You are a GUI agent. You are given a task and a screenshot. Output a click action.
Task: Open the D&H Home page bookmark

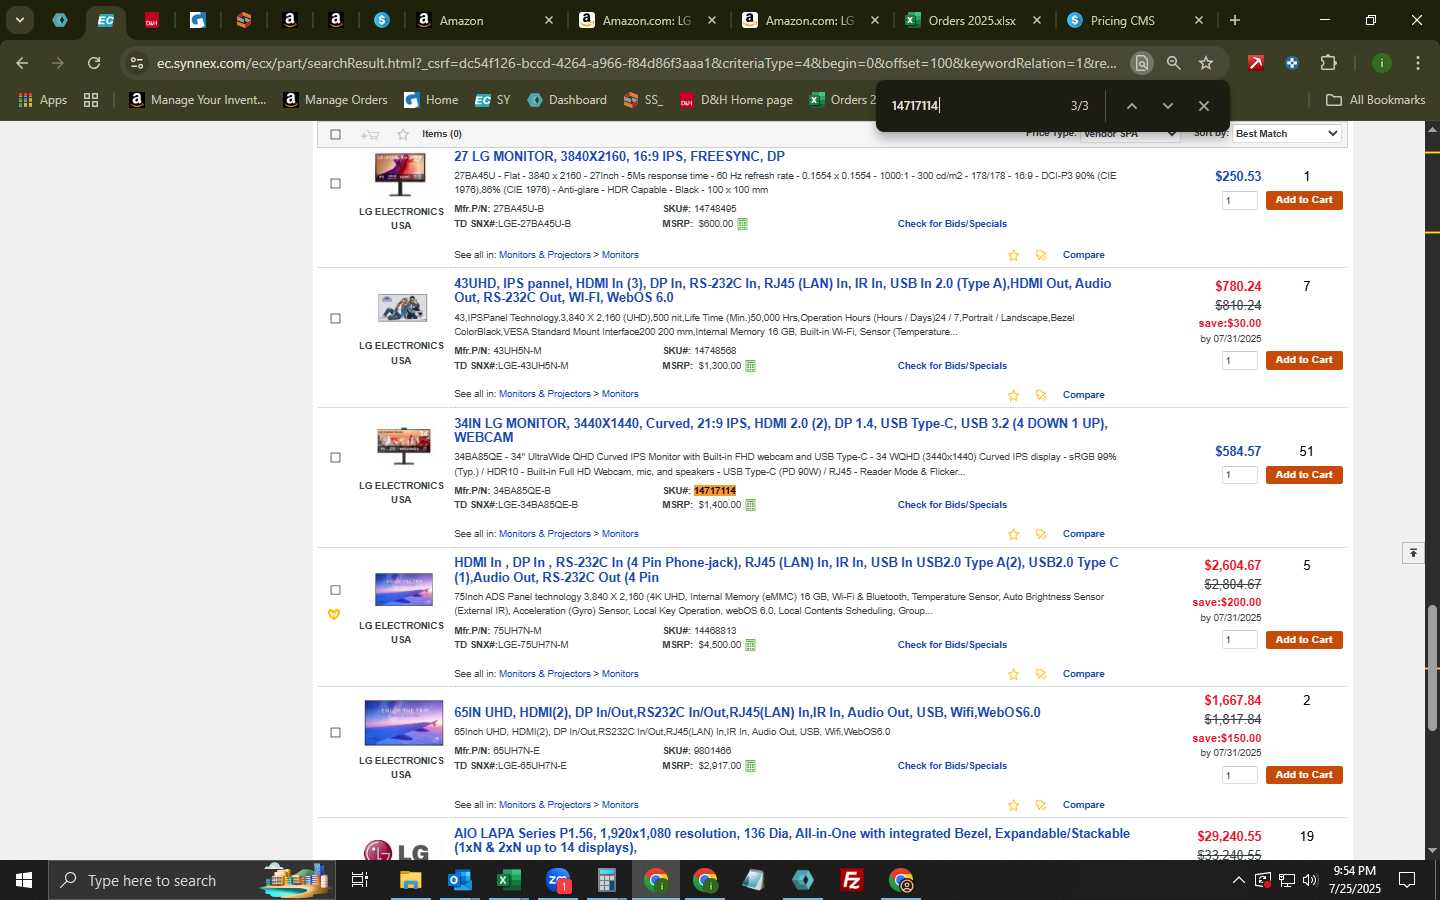pos(736,100)
